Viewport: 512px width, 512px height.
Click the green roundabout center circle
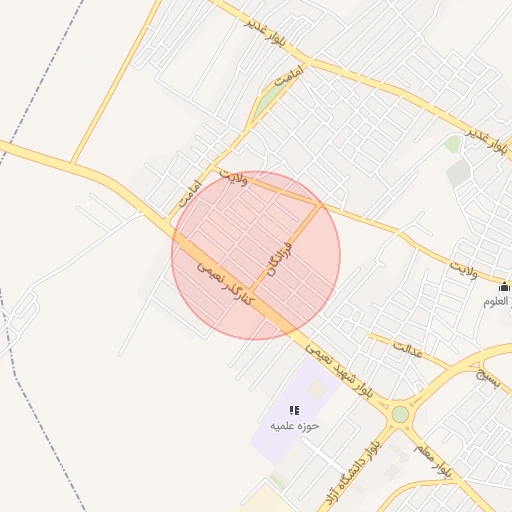(400, 414)
